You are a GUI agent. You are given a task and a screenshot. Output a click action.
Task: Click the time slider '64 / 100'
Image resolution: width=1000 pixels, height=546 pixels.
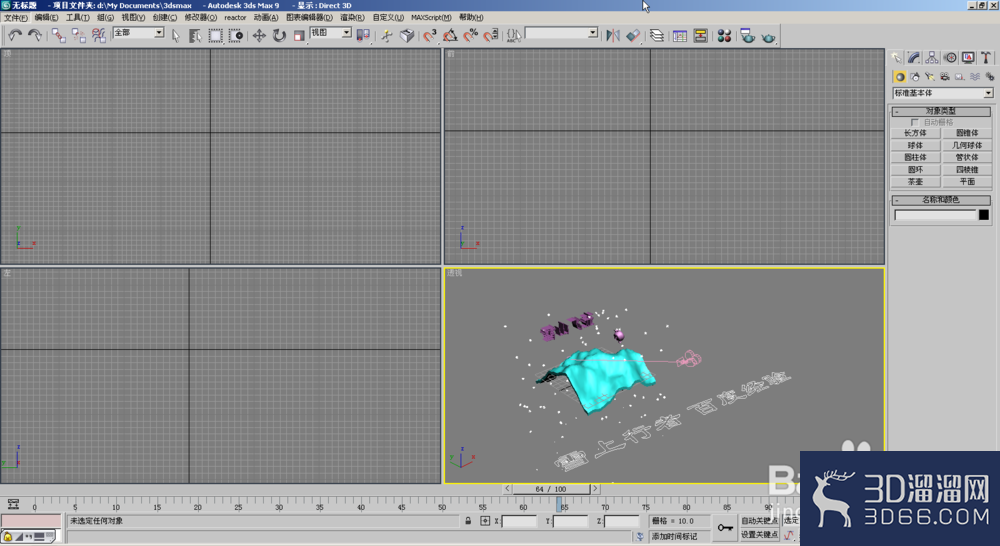point(552,489)
